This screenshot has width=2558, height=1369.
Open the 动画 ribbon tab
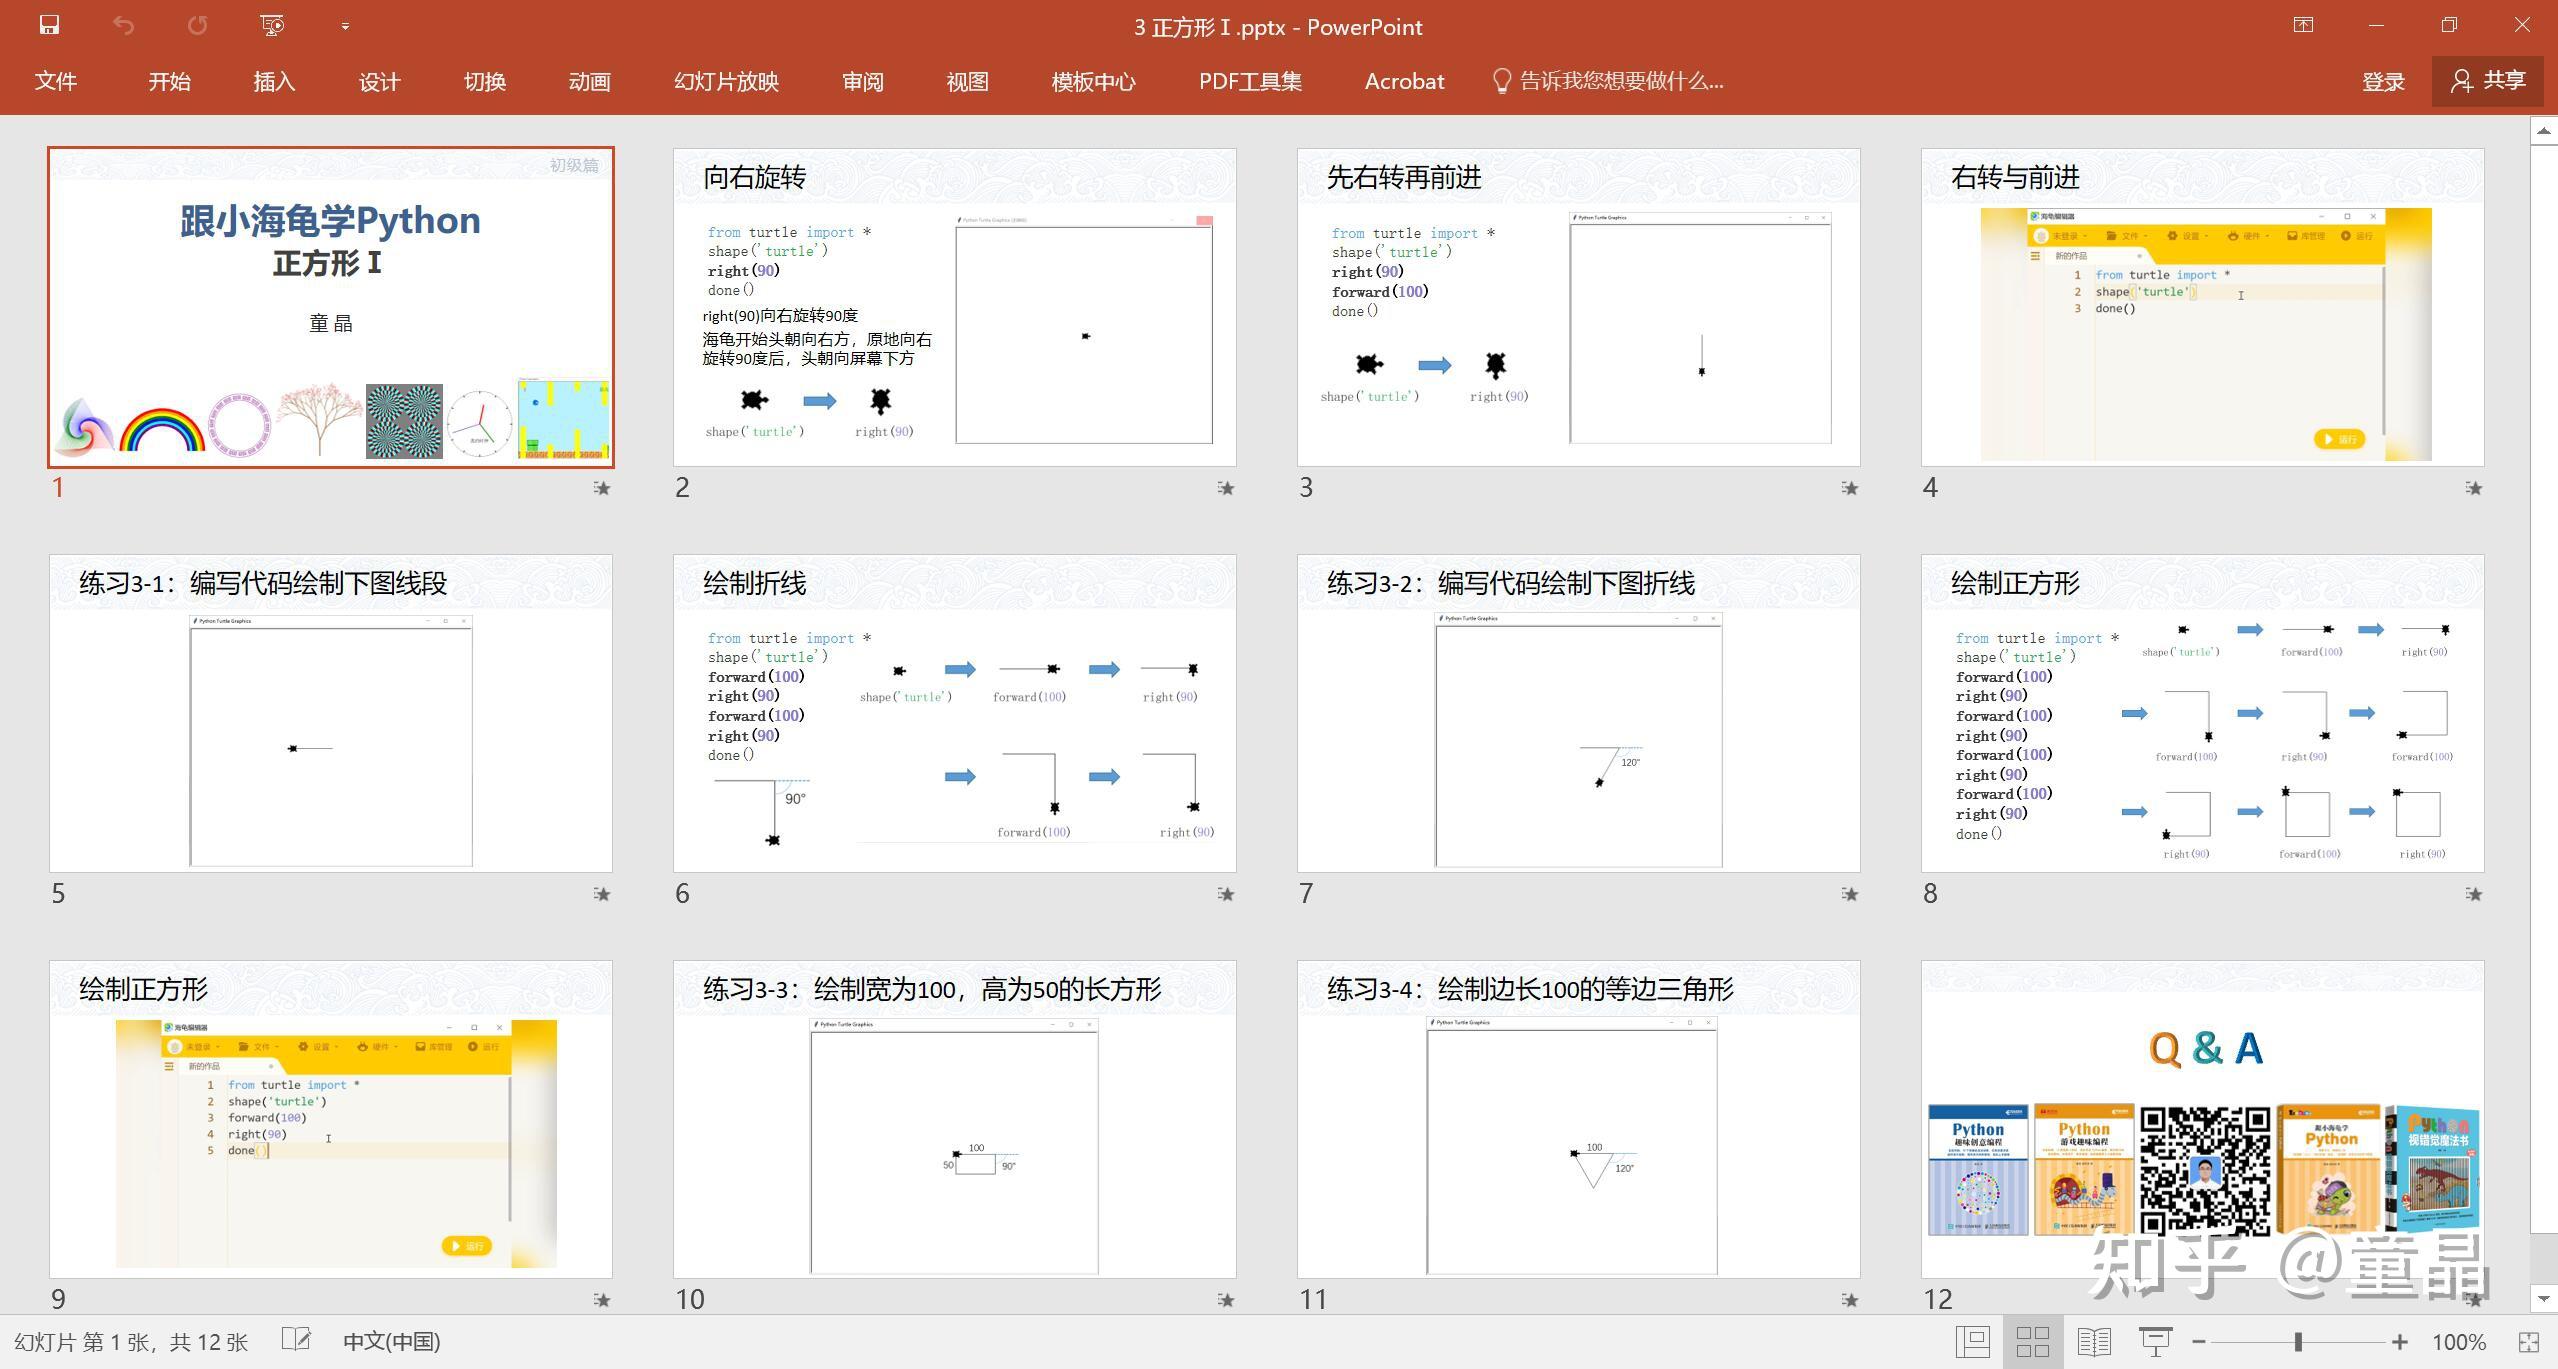pos(589,82)
